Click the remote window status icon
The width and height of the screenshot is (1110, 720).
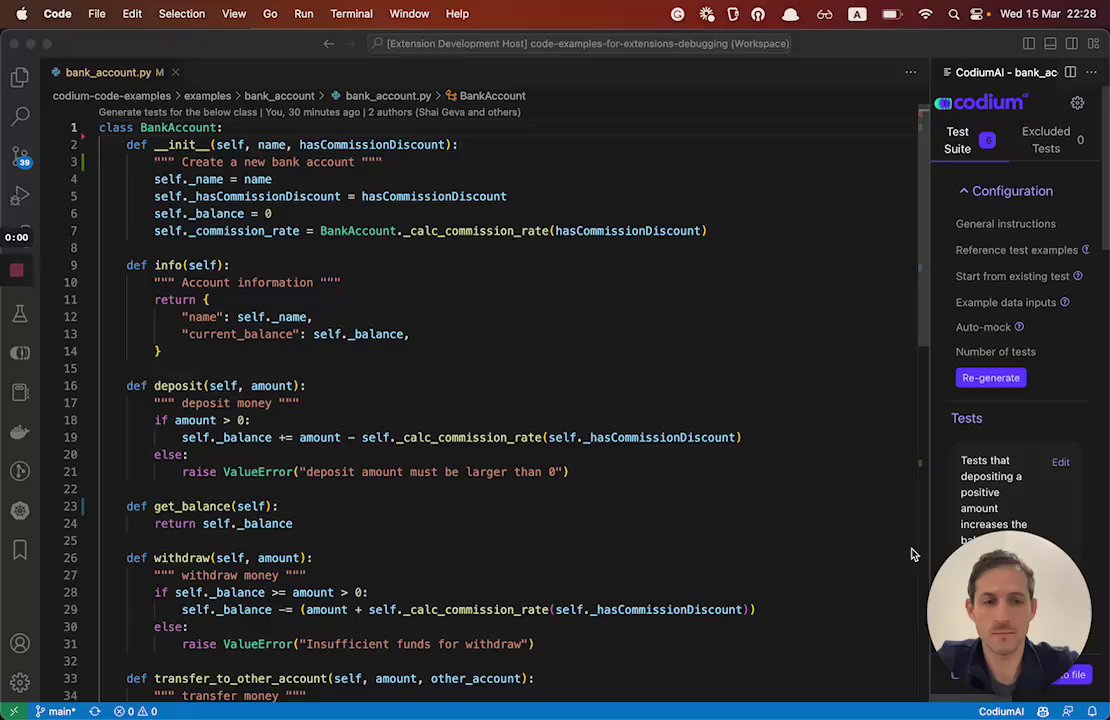[13, 712]
